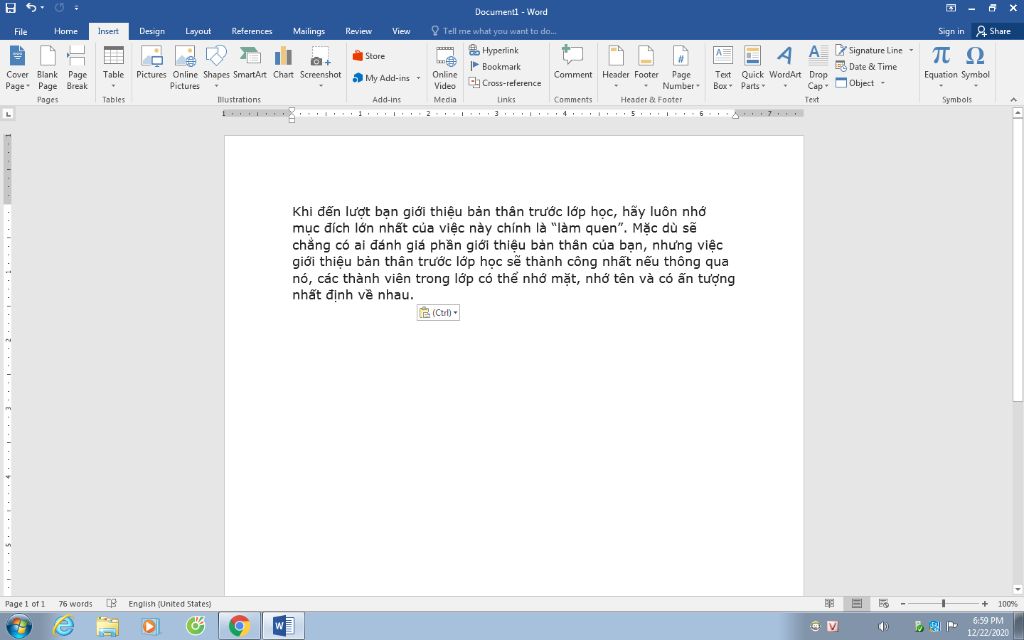Viewport: 1024px width, 640px height.
Task: Open Online Pictures search
Action: [x=185, y=68]
